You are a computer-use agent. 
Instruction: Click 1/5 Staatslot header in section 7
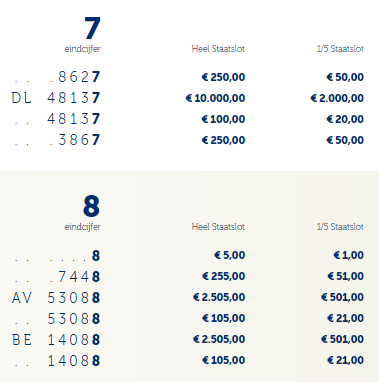point(340,49)
